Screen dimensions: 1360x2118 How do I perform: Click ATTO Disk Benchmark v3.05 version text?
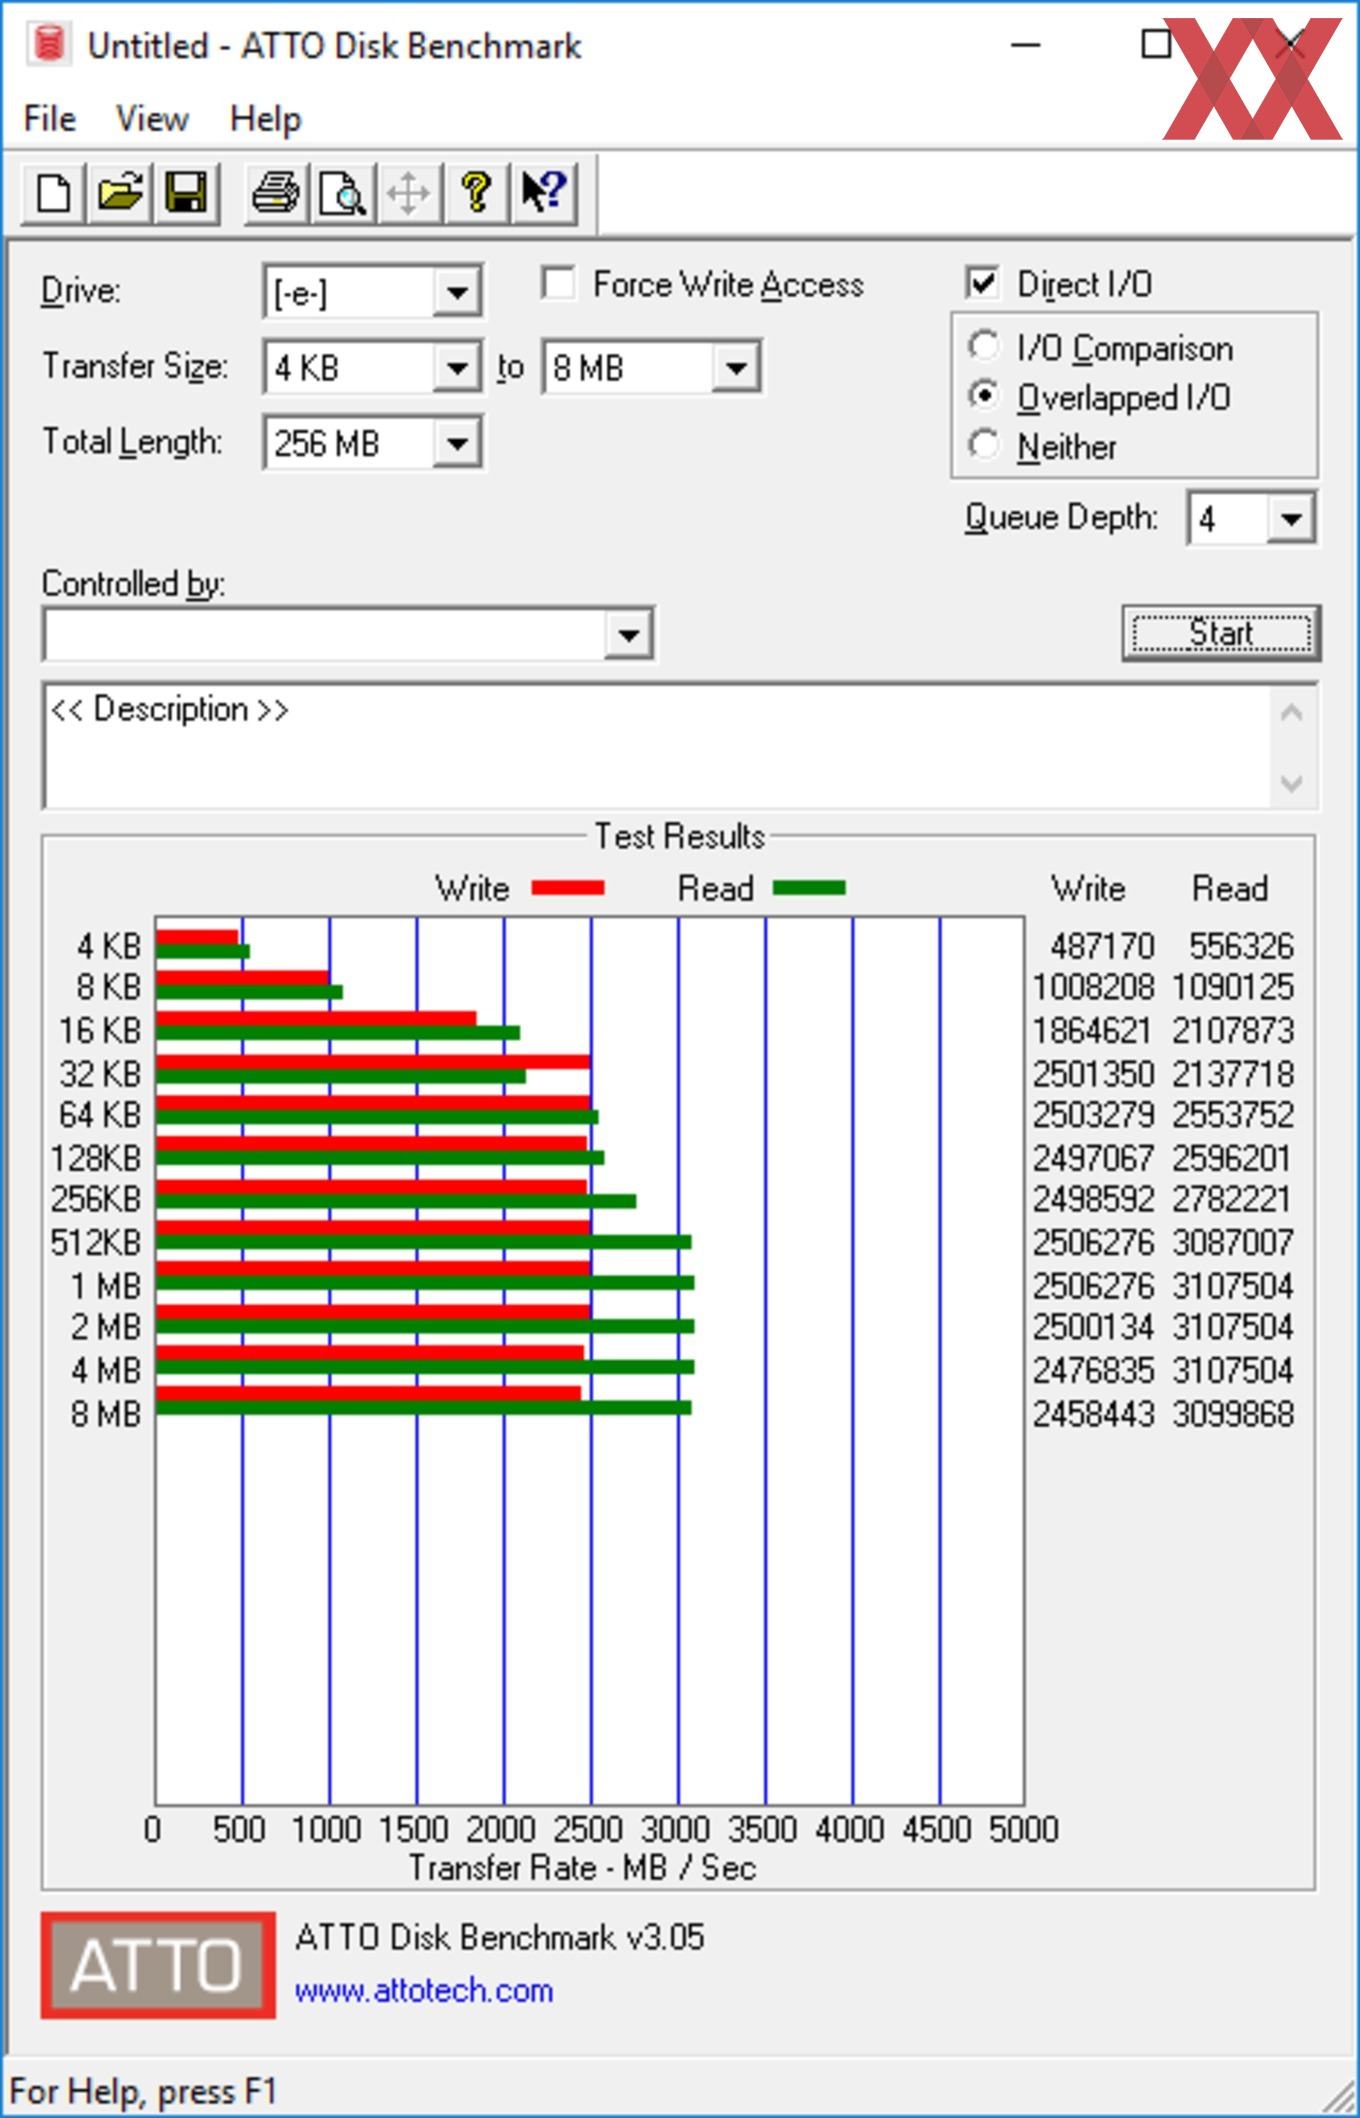(x=499, y=1937)
